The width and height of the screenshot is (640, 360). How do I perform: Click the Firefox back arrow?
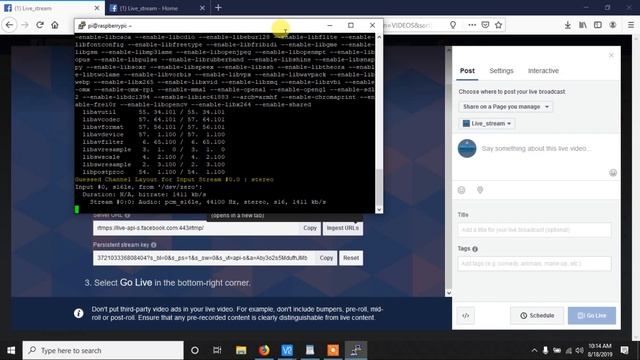(x=9, y=25)
